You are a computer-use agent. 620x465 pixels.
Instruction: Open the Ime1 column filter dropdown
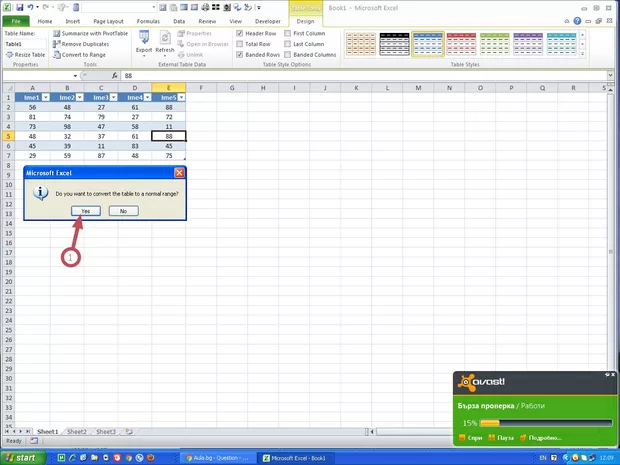44,97
